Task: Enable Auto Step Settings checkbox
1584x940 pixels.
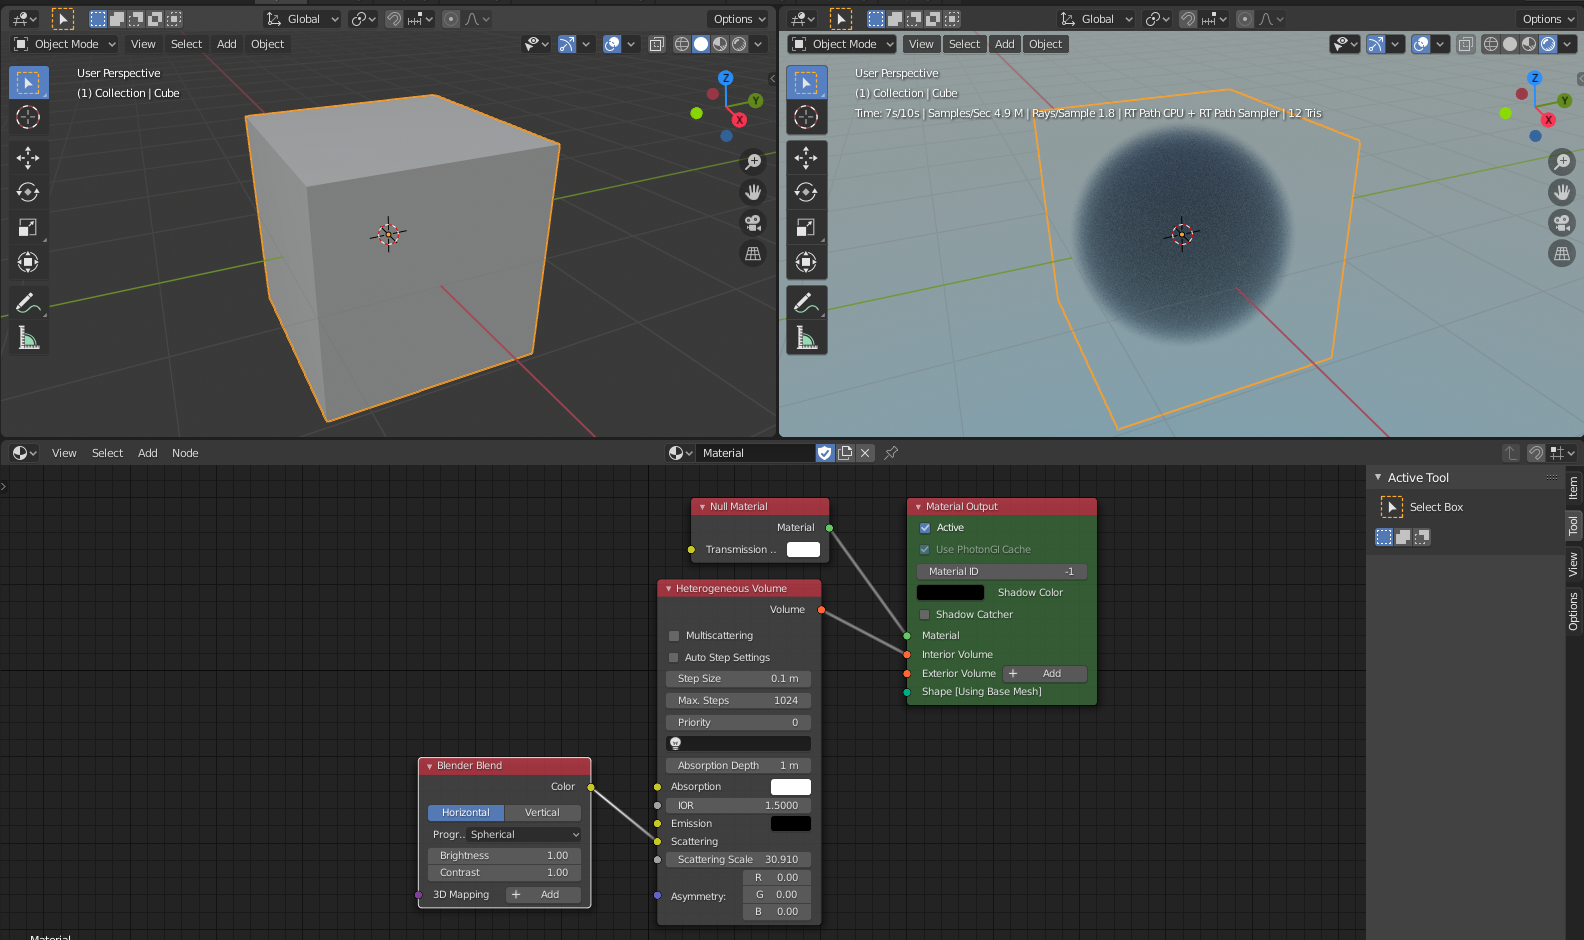Action: click(x=674, y=658)
